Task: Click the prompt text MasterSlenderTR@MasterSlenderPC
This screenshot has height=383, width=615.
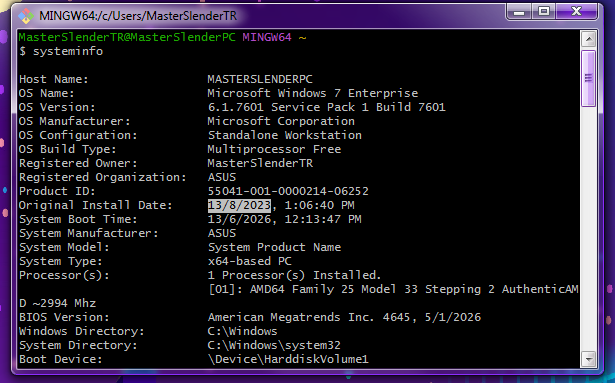Action: pyautogui.click(x=127, y=37)
